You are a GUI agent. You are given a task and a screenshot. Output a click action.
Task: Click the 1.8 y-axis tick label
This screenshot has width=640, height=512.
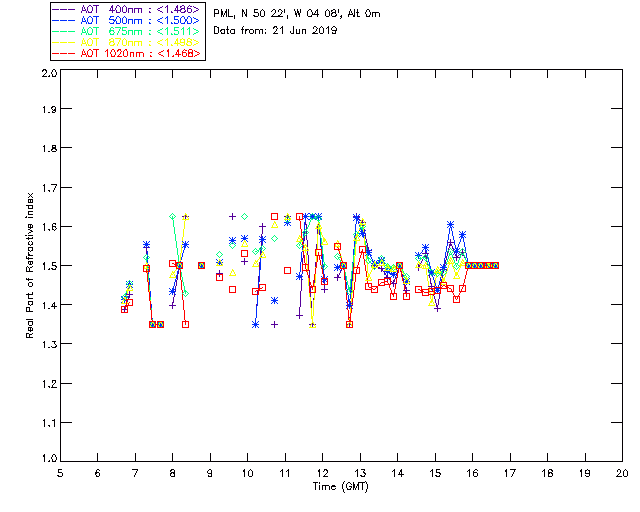click(x=49, y=148)
